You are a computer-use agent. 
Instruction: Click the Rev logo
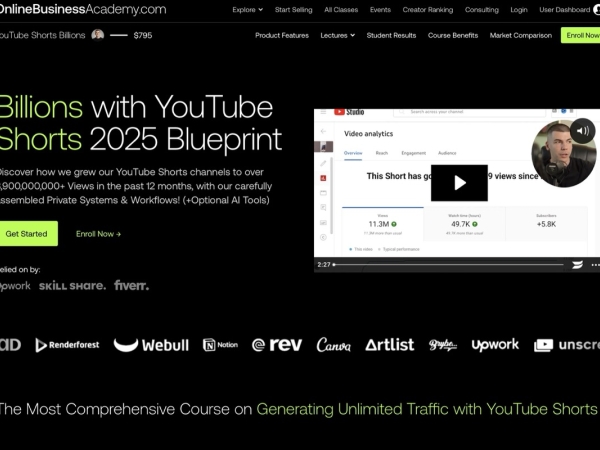click(x=277, y=345)
